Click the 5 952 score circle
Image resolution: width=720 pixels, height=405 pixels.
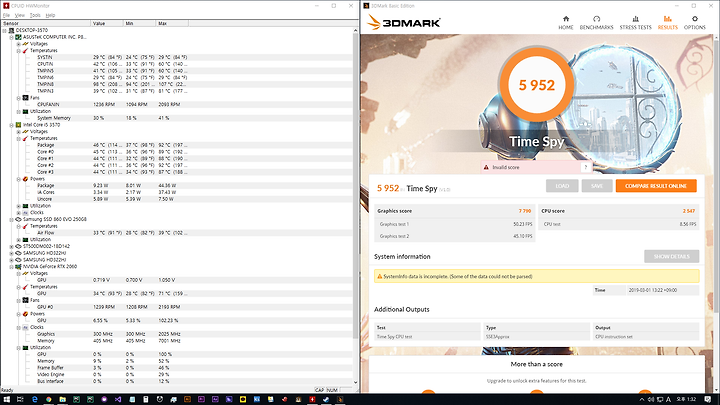(536, 84)
